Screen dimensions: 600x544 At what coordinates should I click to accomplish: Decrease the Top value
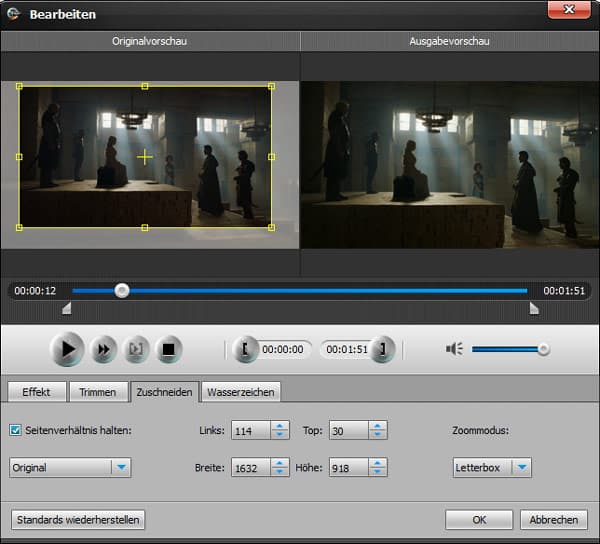point(378,435)
